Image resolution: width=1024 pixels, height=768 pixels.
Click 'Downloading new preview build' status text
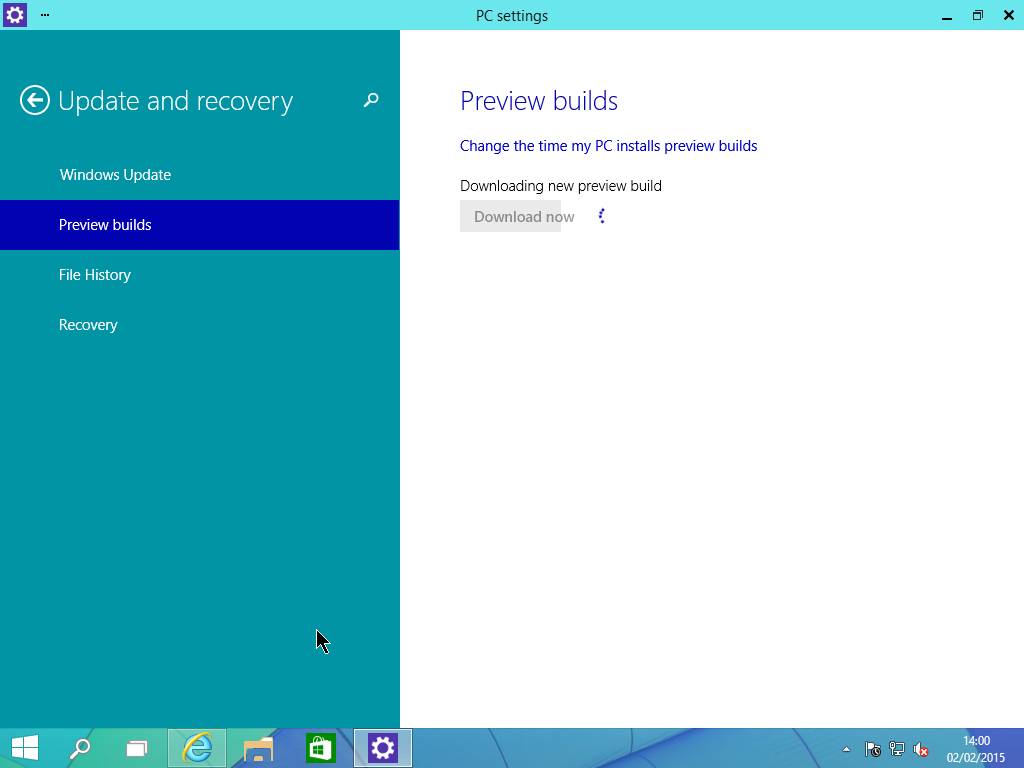coord(560,186)
